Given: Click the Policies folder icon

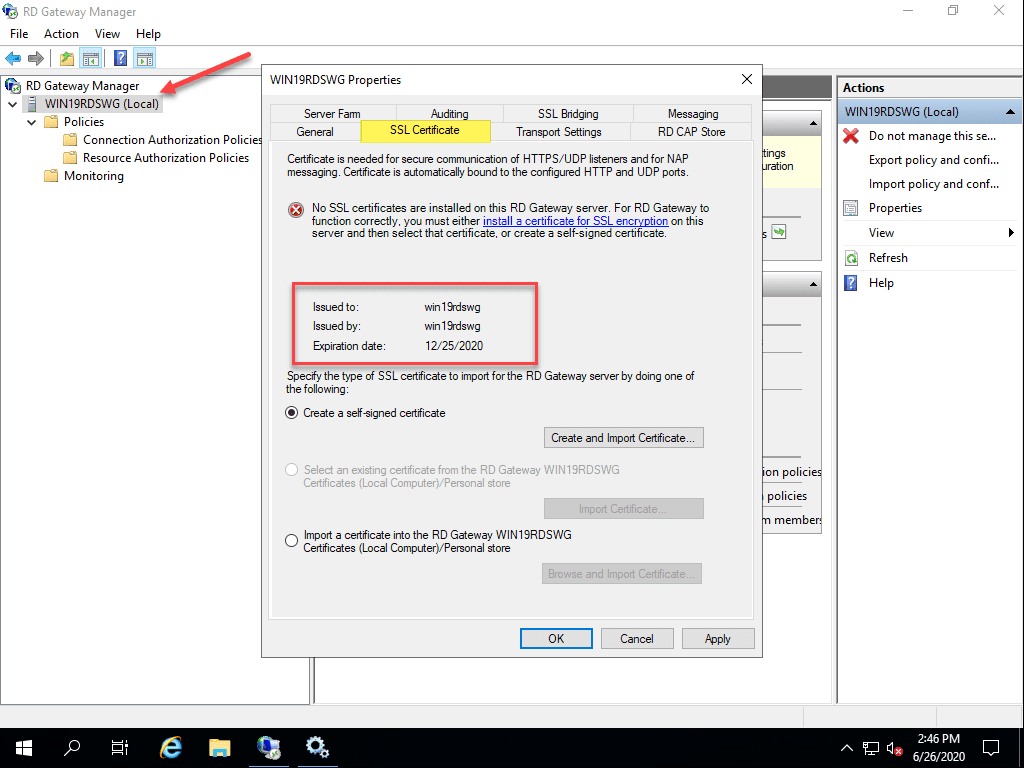Looking at the screenshot, I should click(51, 122).
